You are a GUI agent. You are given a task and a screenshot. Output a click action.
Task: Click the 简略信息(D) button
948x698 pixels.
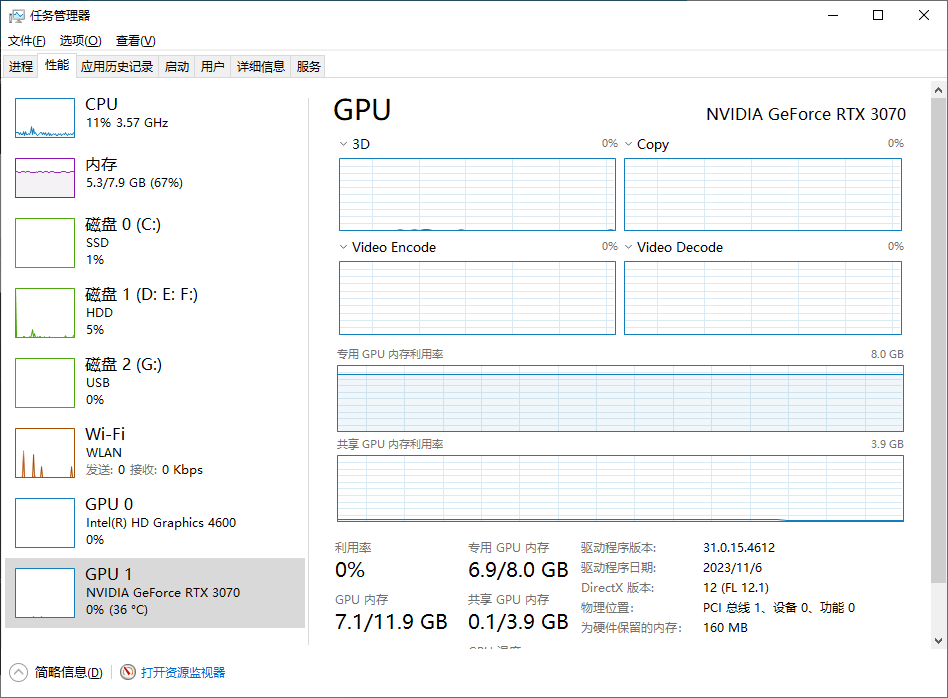point(68,672)
